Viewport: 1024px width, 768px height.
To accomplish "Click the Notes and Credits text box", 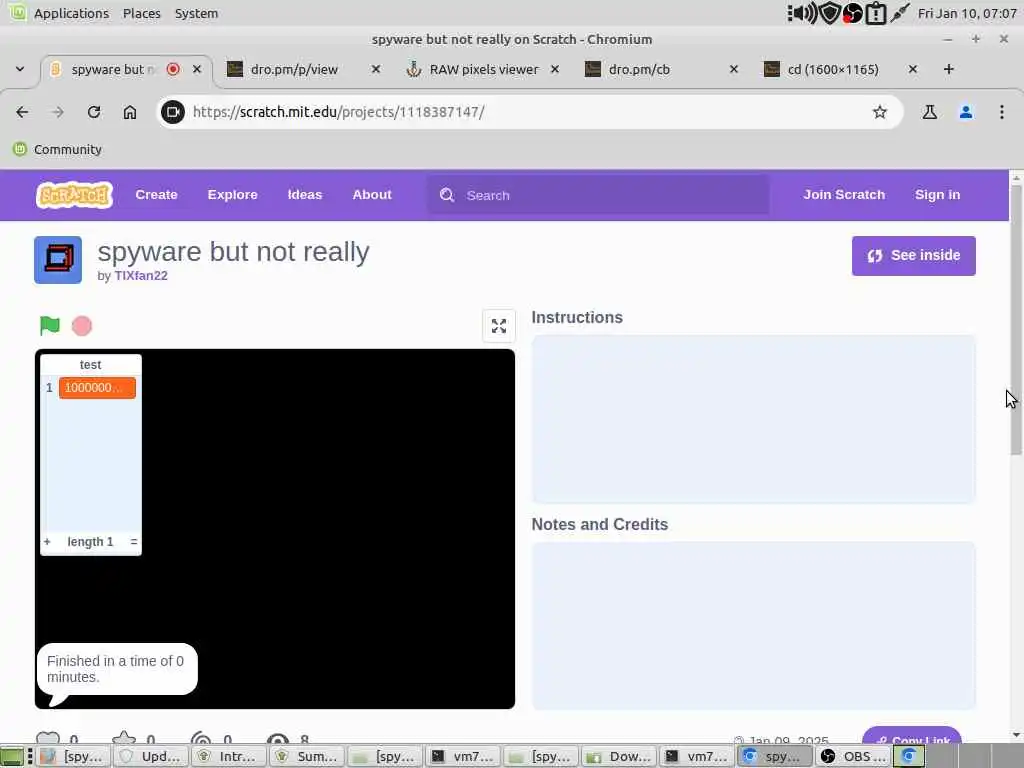I will point(754,626).
